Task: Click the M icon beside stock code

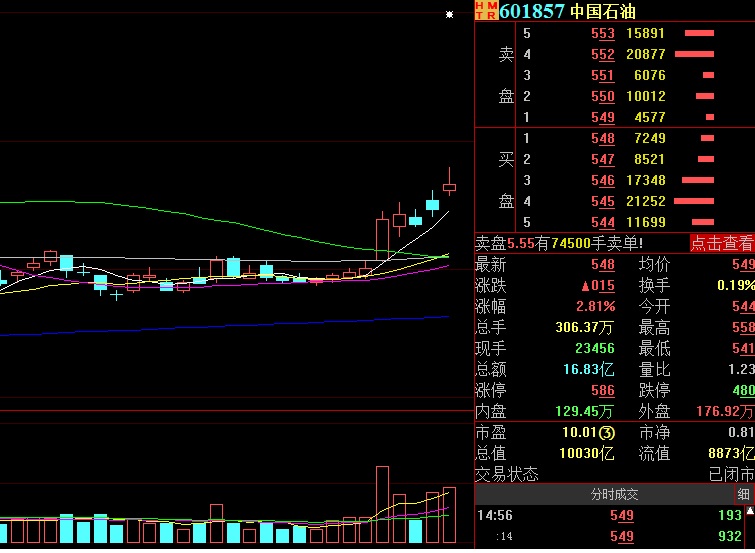Action: click(490, 6)
